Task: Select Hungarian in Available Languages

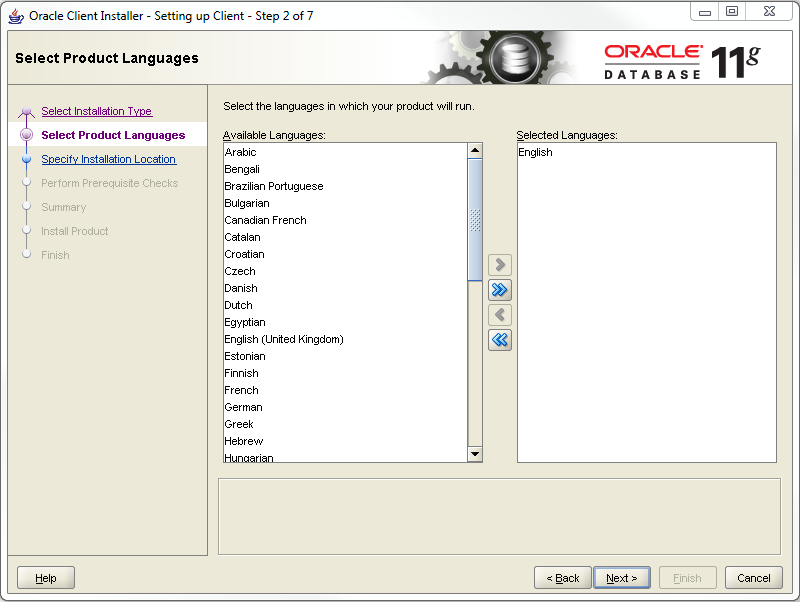Action: [x=345, y=457]
